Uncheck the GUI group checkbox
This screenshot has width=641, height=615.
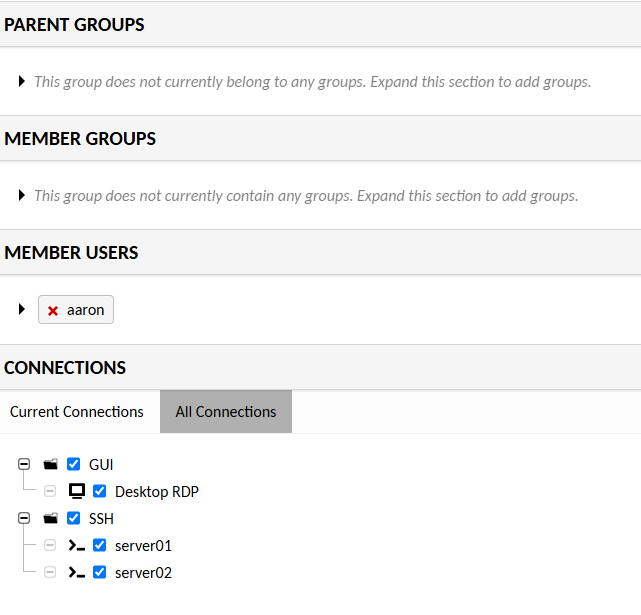coord(74,464)
